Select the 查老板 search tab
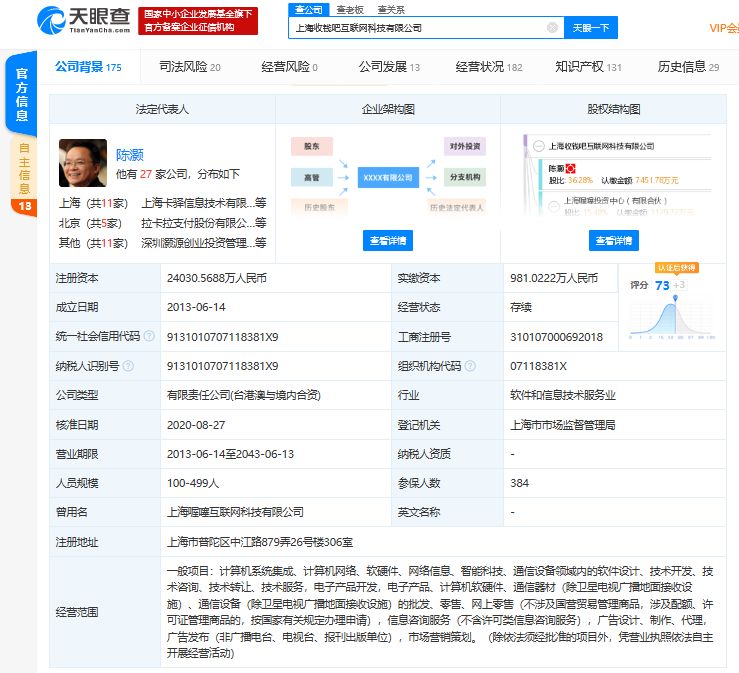 click(350, 9)
